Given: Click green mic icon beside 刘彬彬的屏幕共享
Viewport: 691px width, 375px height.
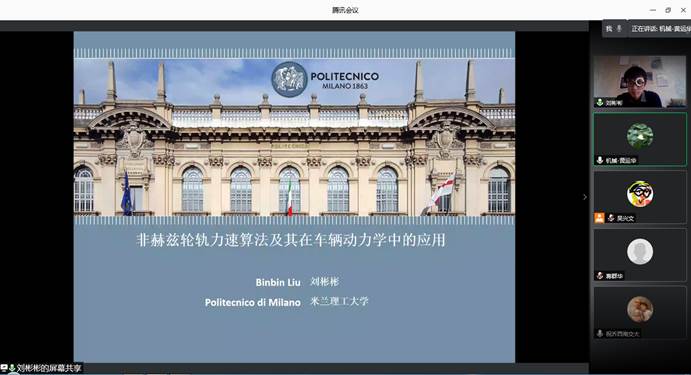Looking at the screenshot, I should 12,368.
